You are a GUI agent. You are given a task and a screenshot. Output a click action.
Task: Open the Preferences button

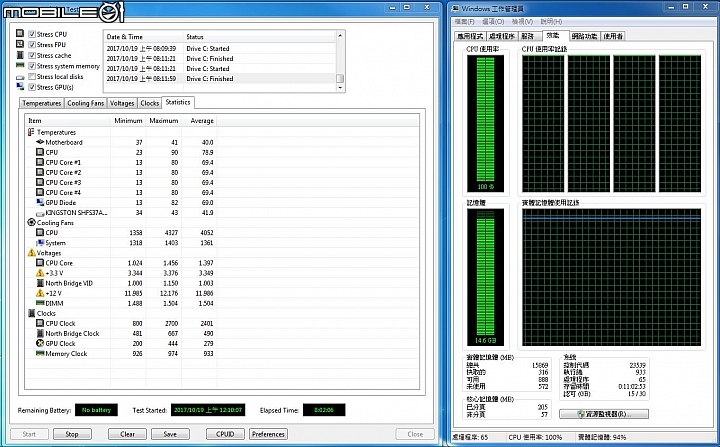(x=268, y=434)
